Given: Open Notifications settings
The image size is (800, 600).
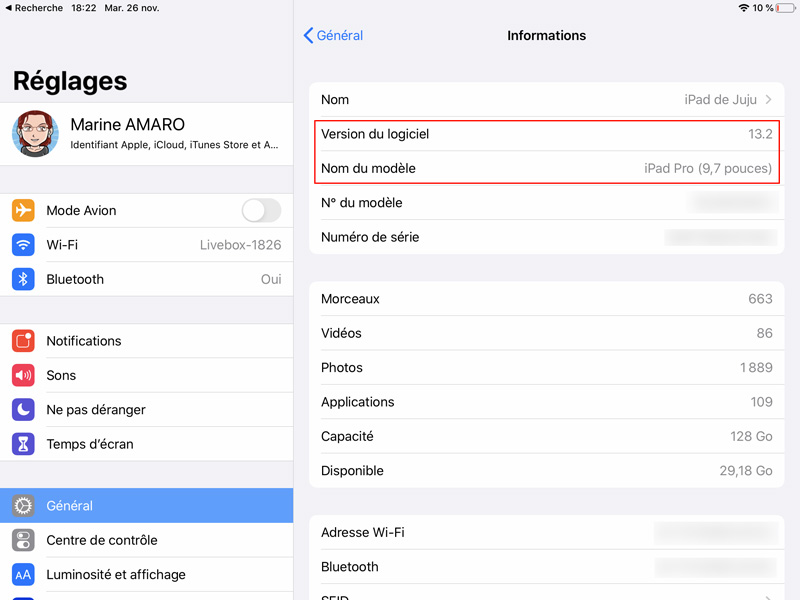Looking at the screenshot, I should (x=146, y=341).
